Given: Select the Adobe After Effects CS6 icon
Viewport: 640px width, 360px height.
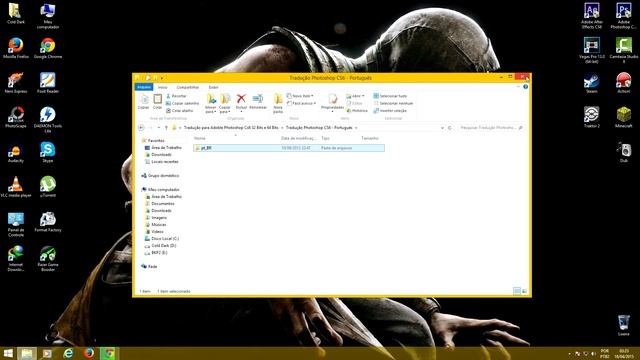Looking at the screenshot, I should (x=592, y=16).
